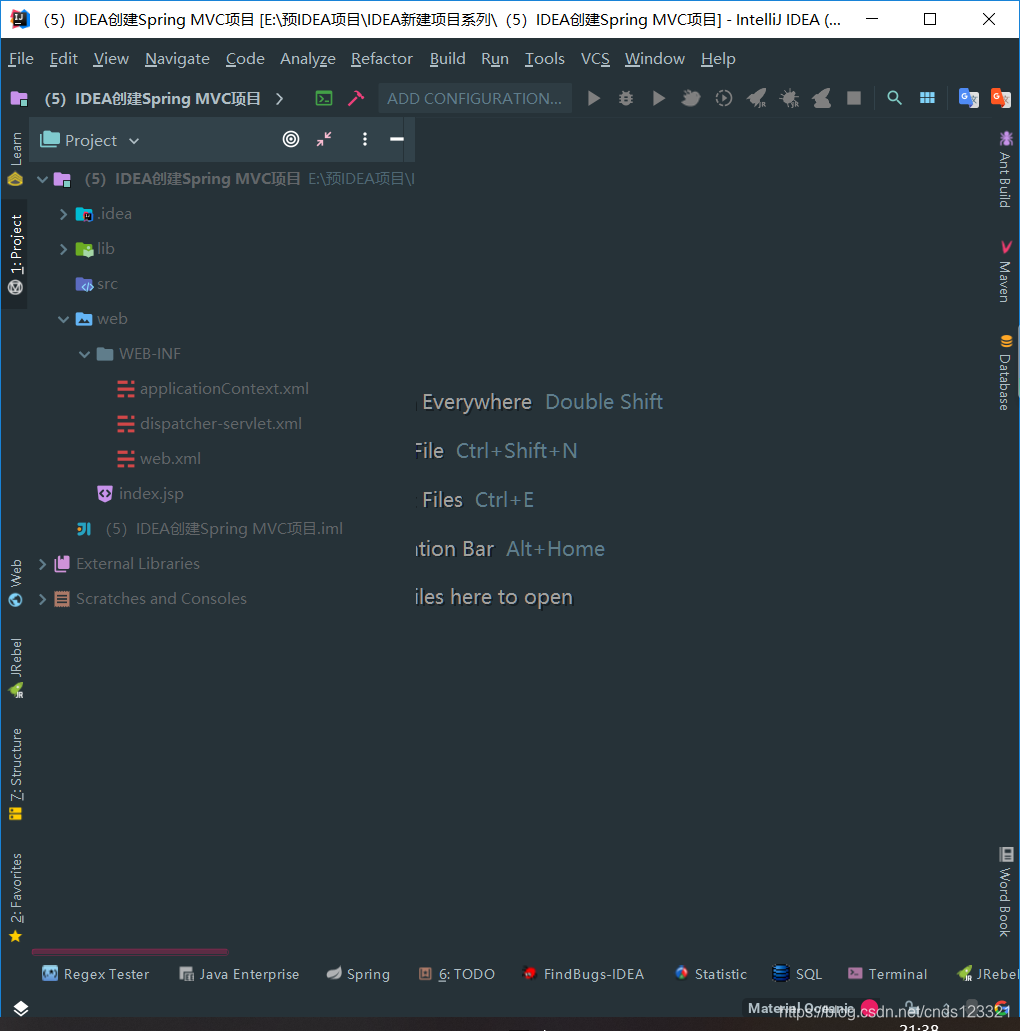Open Project panel three-dots options

[x=365, y=139]
